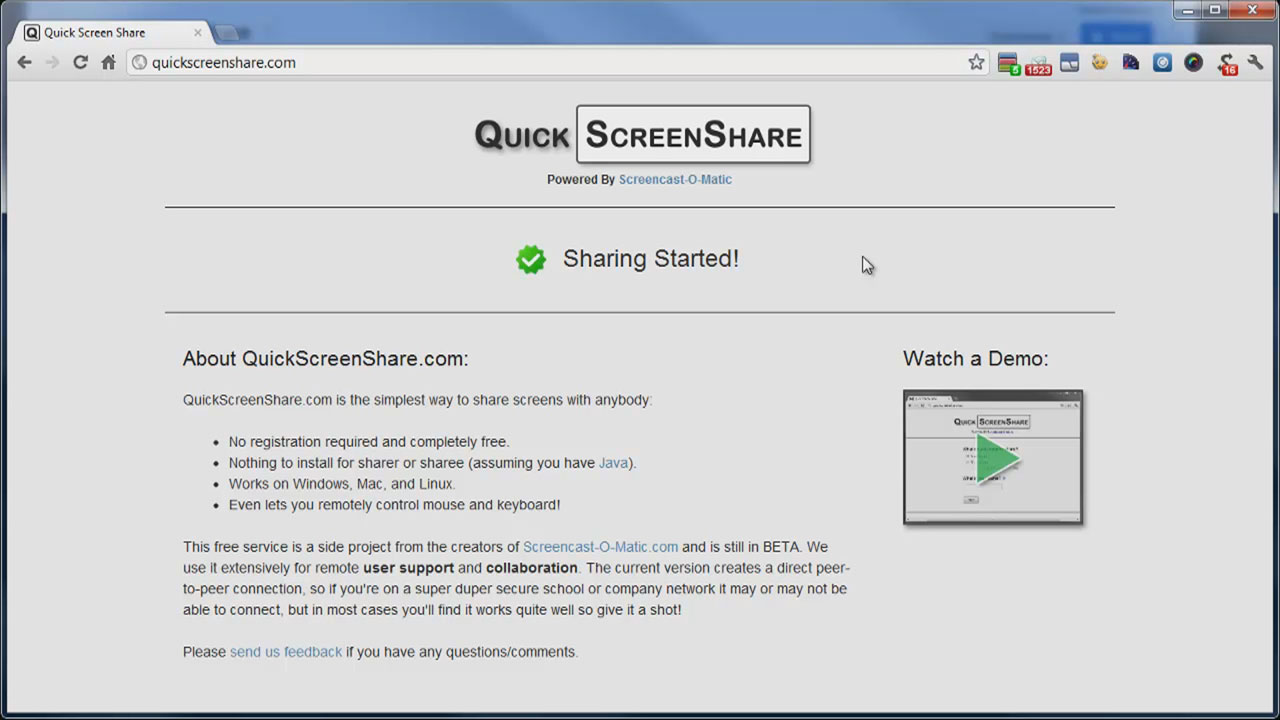1280x720 pixels.
Task: Play the Watch a Demo video thumbnail
Action: click(993, 457)
